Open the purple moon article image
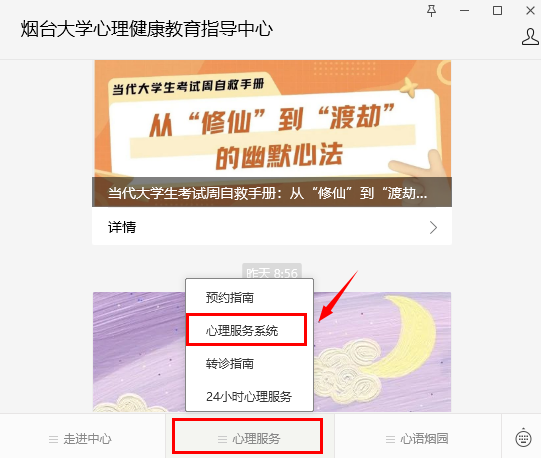 (x=382, y=352)
